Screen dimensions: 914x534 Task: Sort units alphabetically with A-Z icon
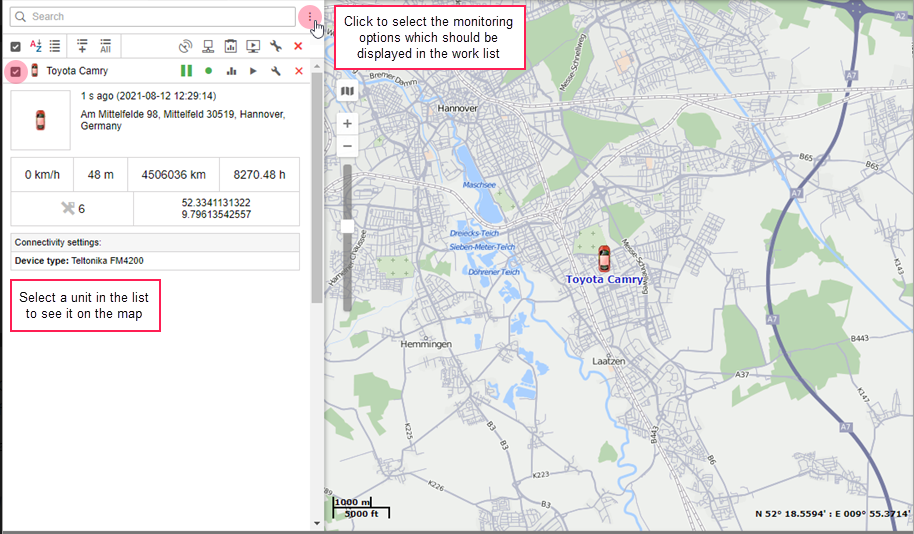pos(36,46)
